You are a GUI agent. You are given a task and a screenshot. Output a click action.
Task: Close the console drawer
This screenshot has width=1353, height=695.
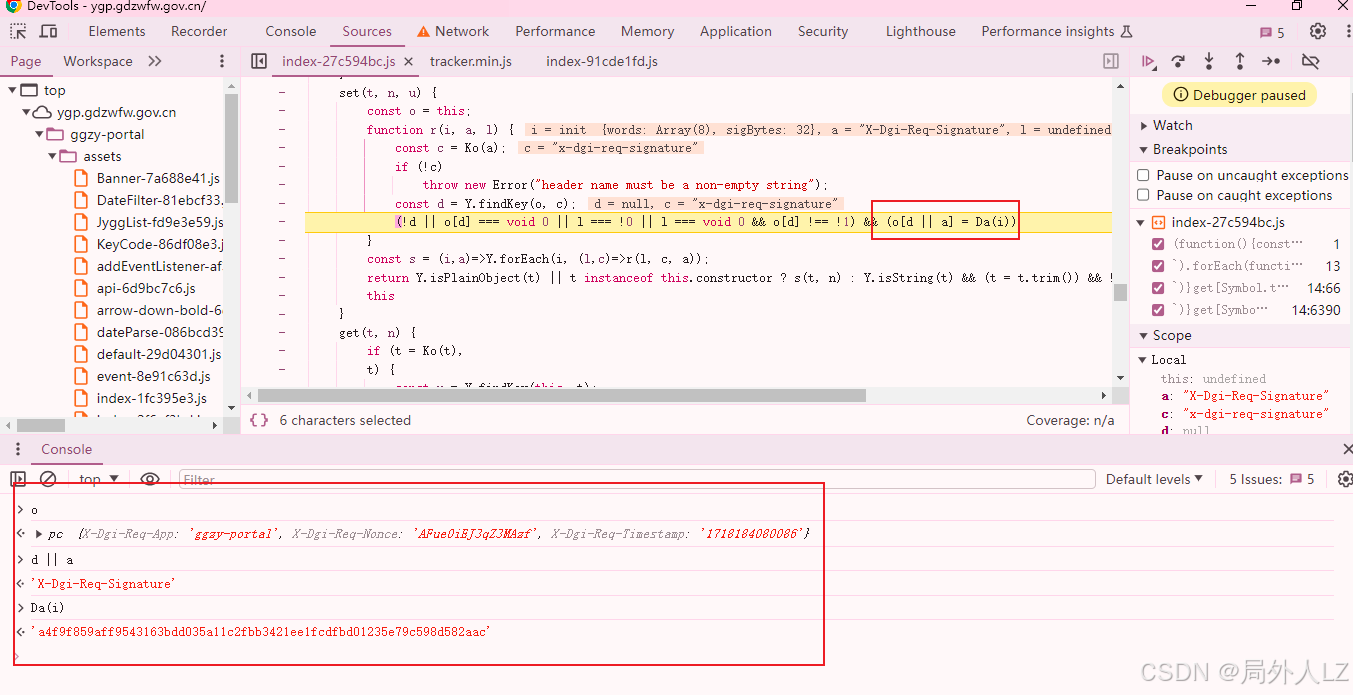tap(1346, 450)
